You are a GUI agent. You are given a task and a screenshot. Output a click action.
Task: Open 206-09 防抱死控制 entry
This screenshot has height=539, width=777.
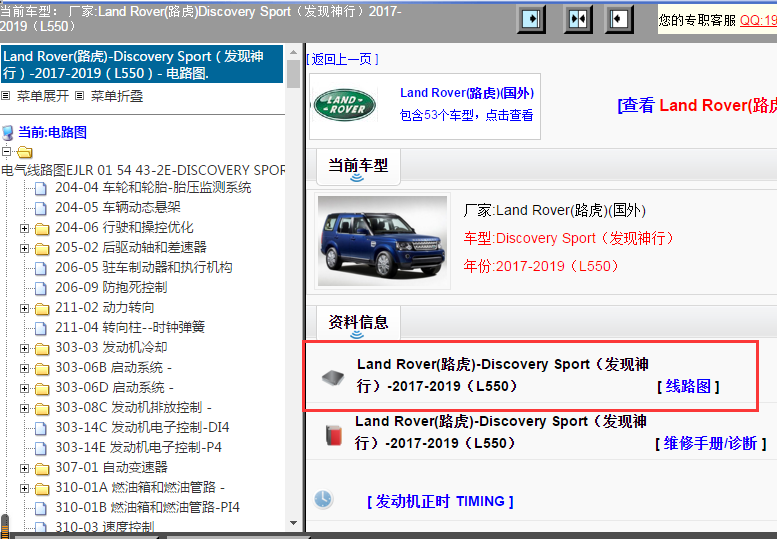click(x=111, y=287)
